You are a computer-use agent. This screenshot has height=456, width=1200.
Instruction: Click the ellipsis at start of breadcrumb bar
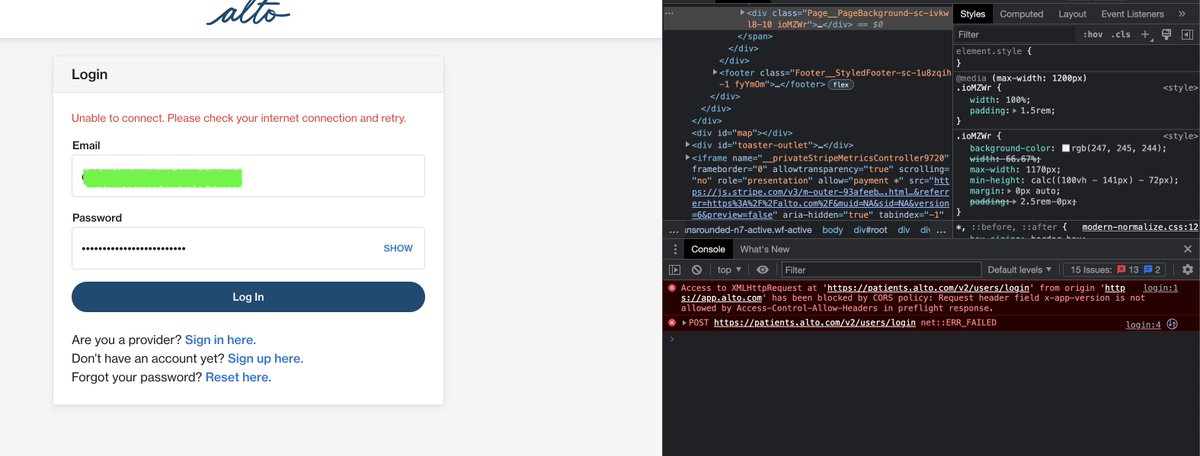coord(674,230)
